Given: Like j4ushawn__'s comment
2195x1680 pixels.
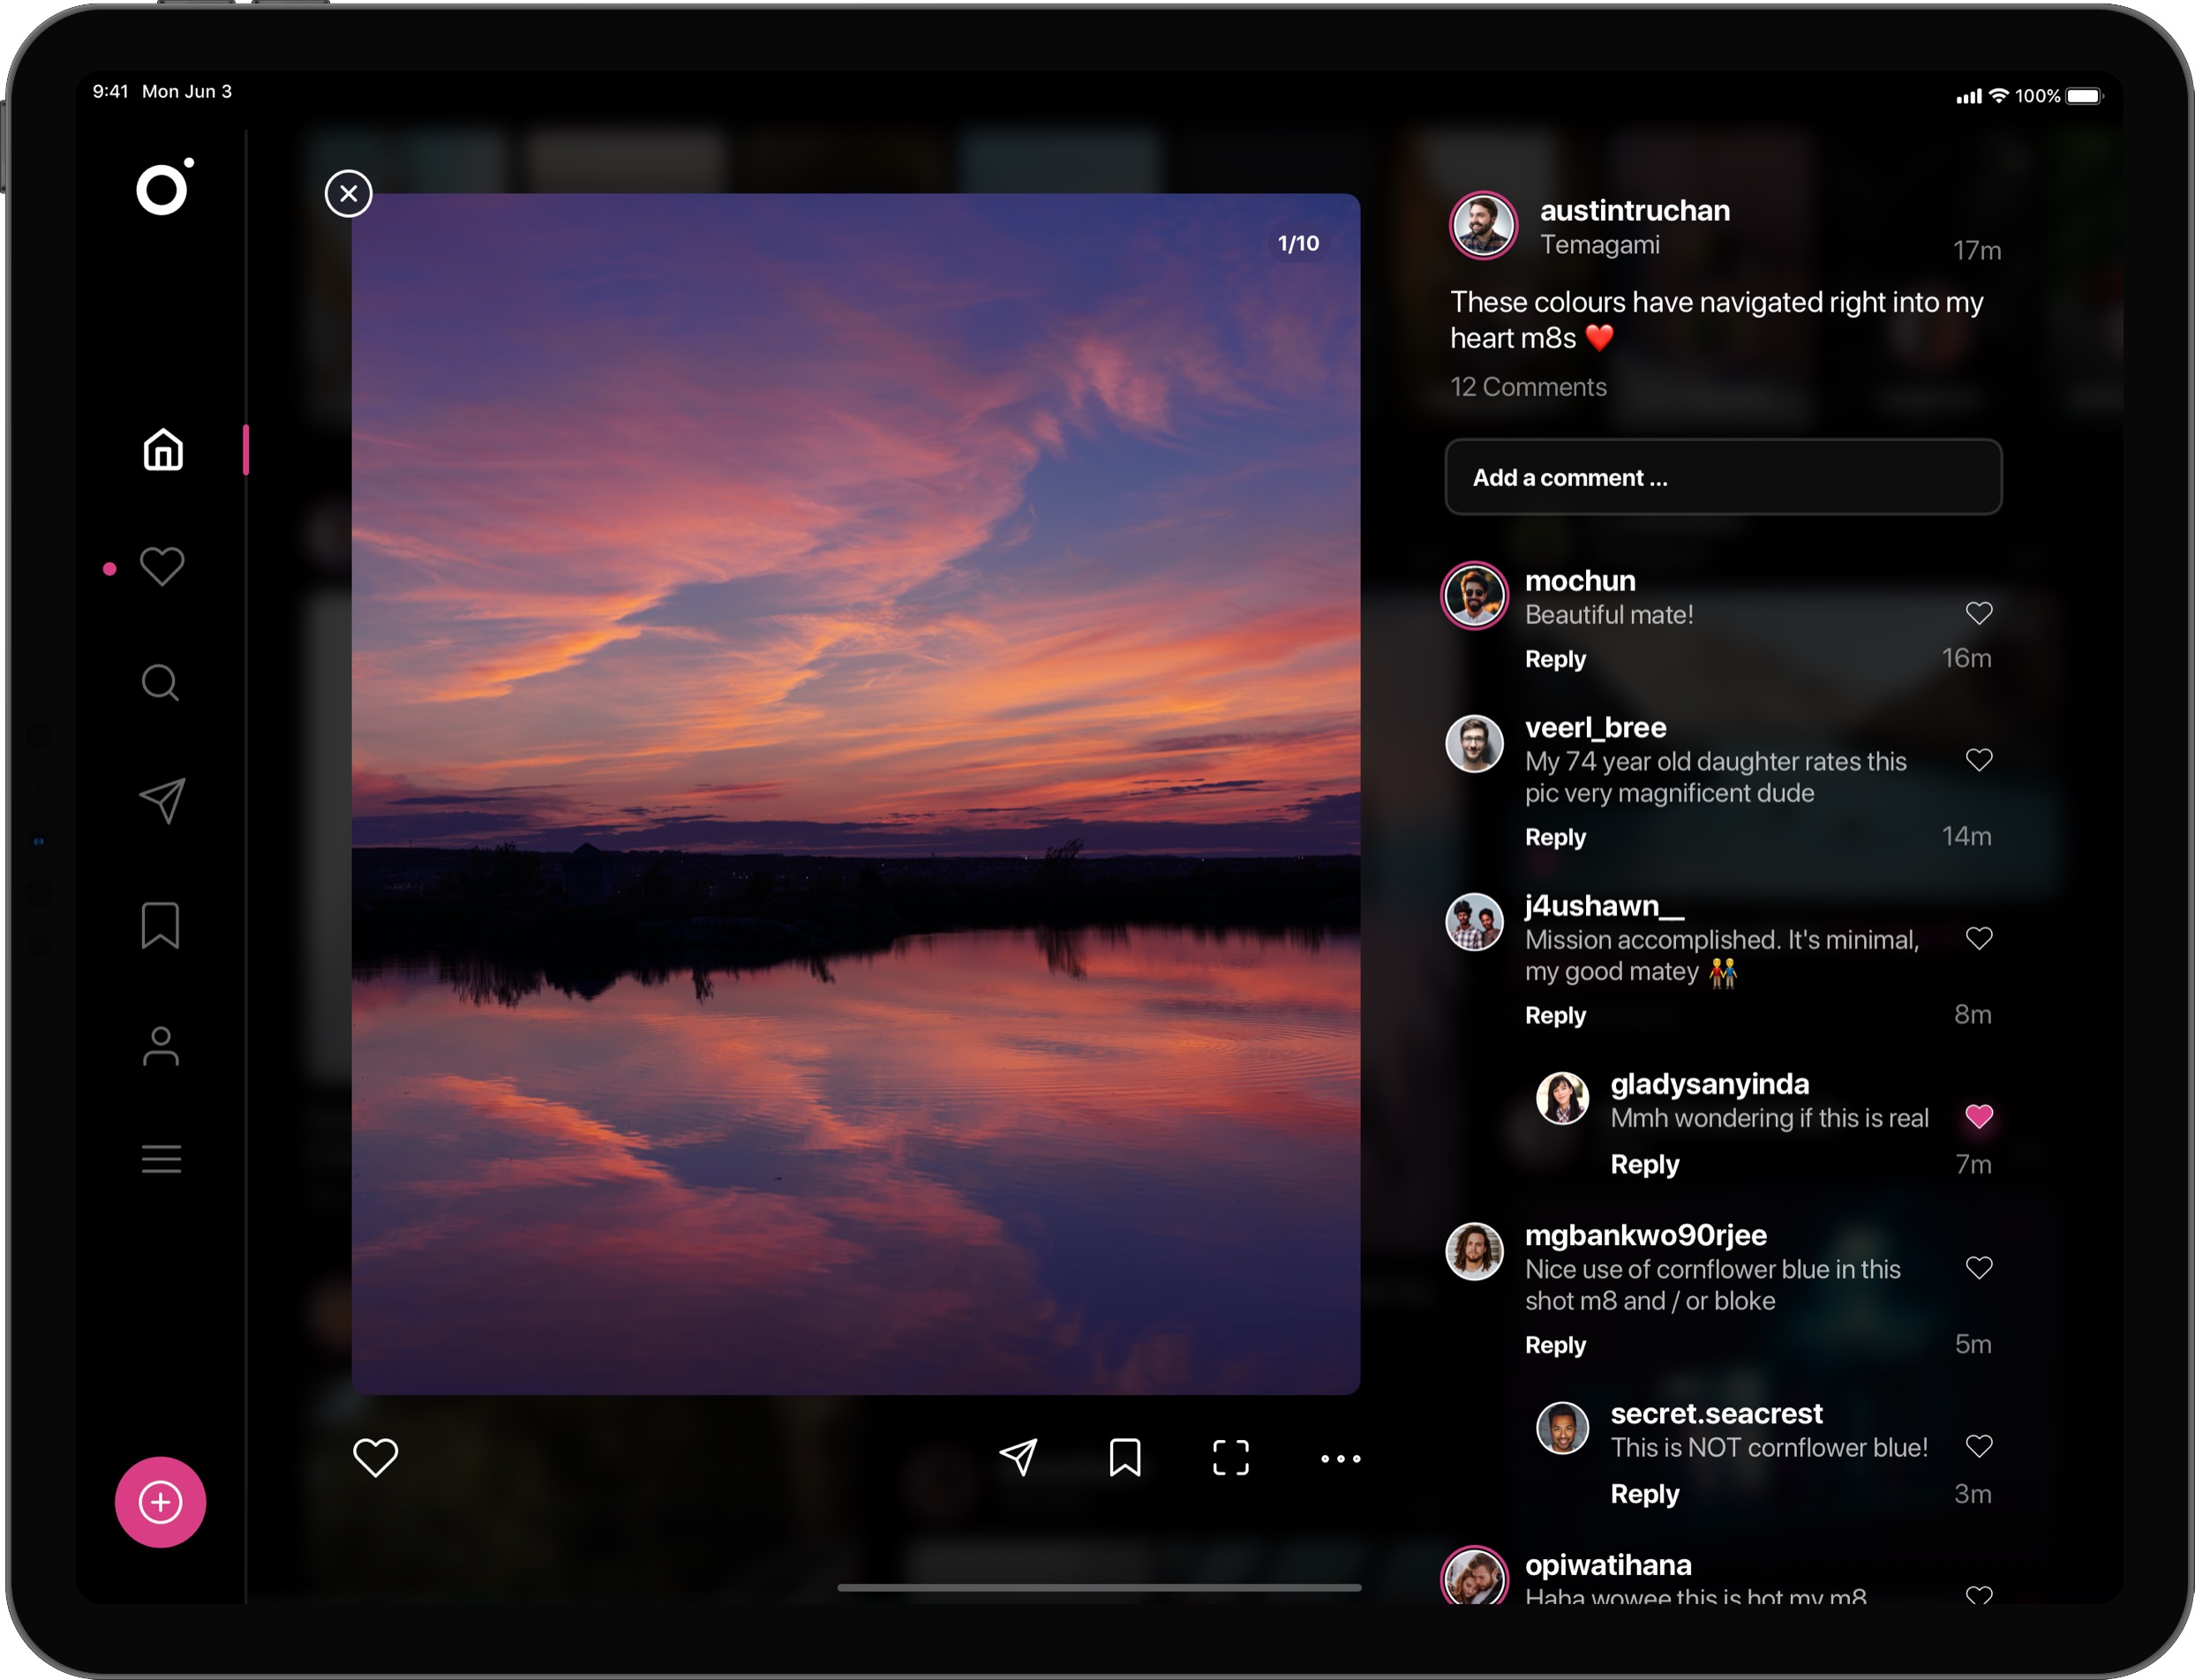Looking at the screenshot, I should click(x=1978, y=938).
